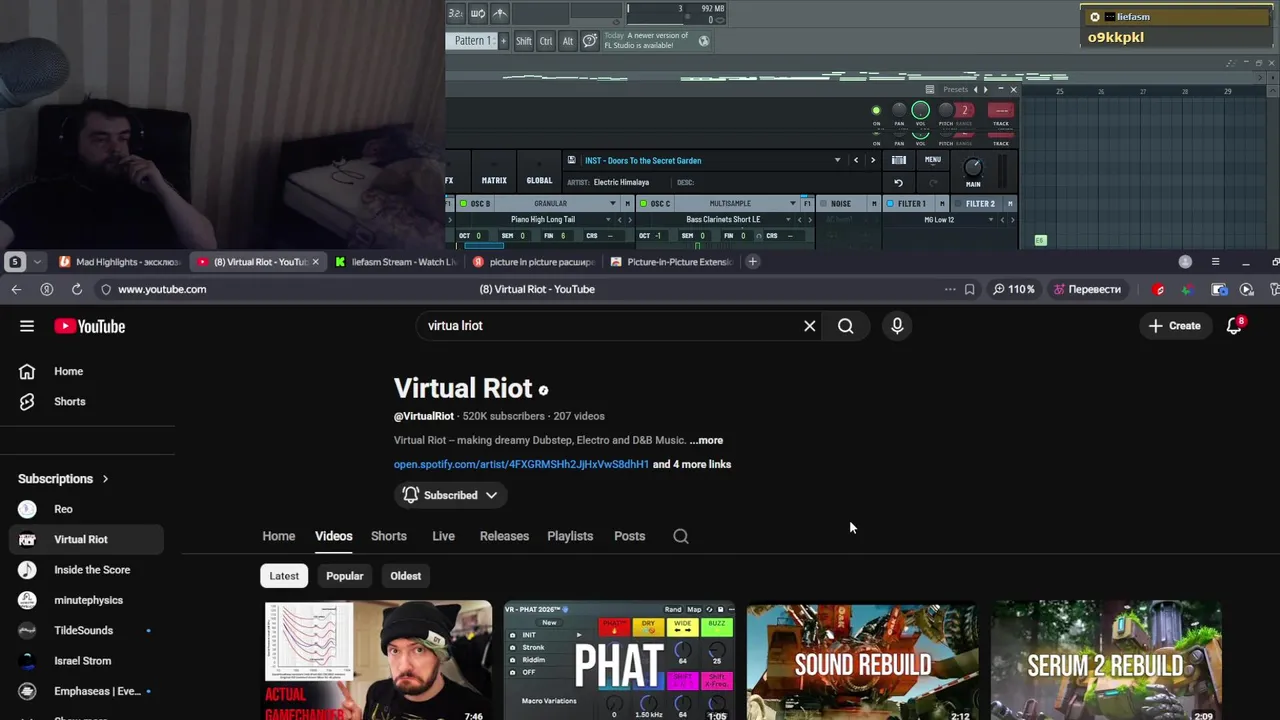
Task: Open Serum MENU button
Action: click(933, 160)
